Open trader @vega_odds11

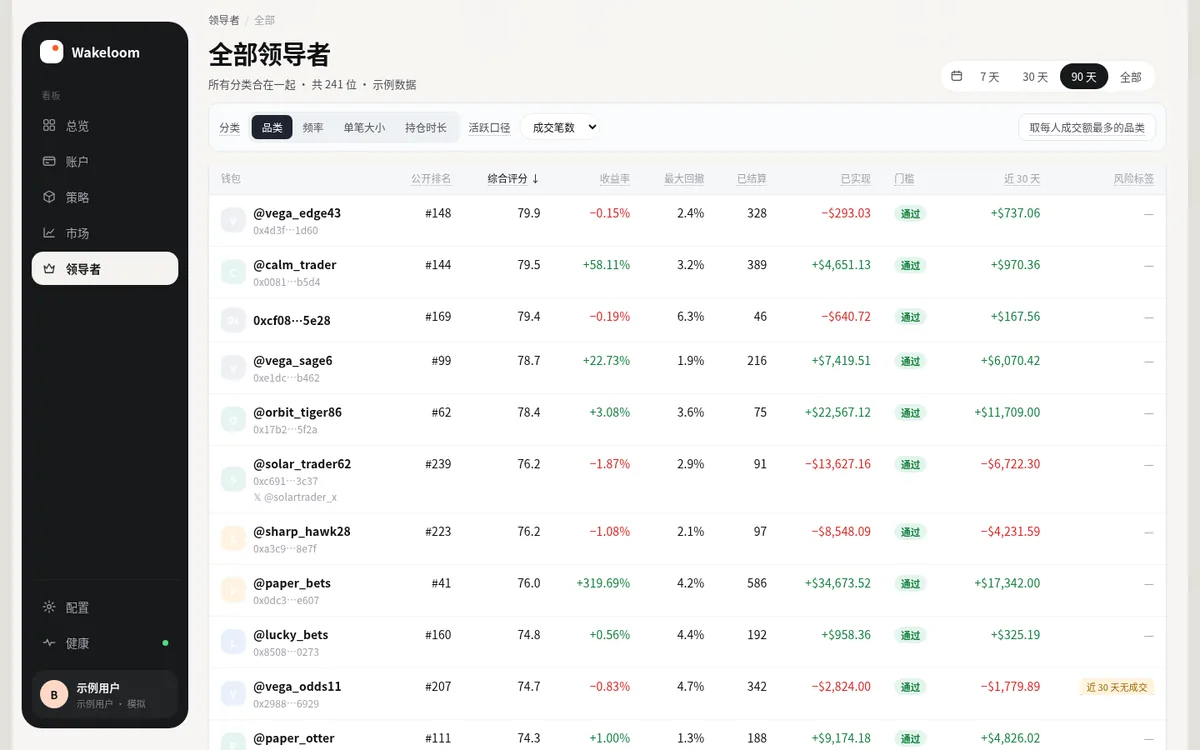pyautogui.click(x=297, y=687)
